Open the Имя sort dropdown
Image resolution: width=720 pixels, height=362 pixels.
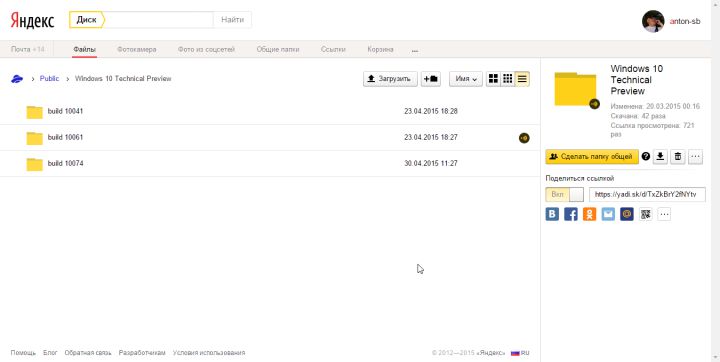[x=466, y=79]
